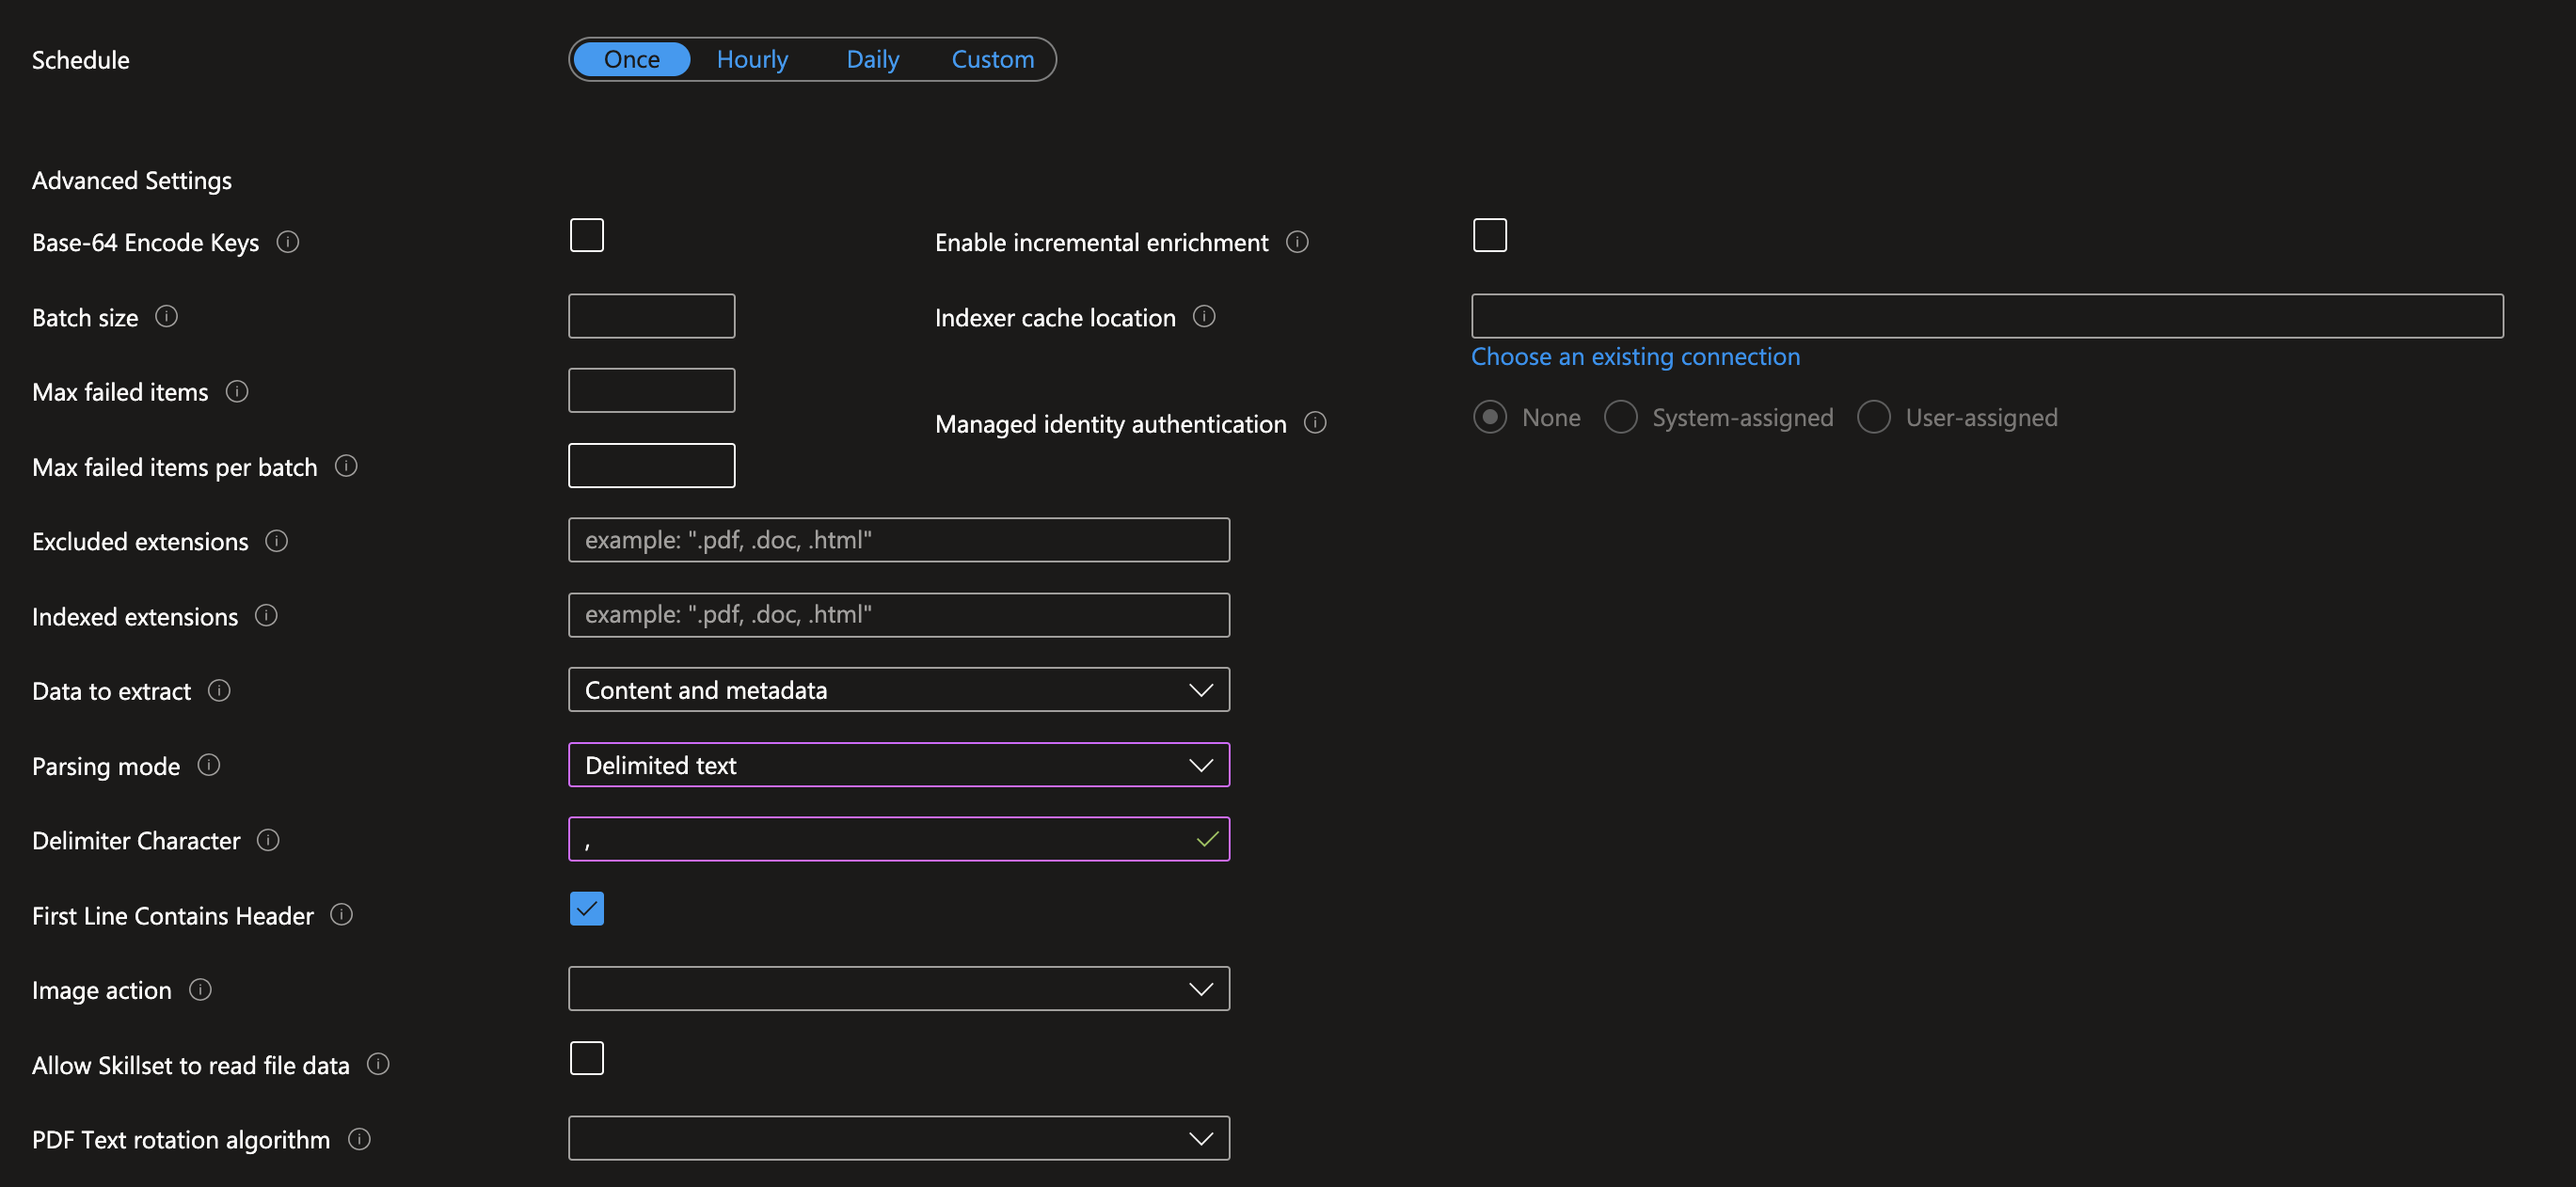Click info icon next to Indexer cache location
Viewport: 2576px width, 1187px height.
1204,317
